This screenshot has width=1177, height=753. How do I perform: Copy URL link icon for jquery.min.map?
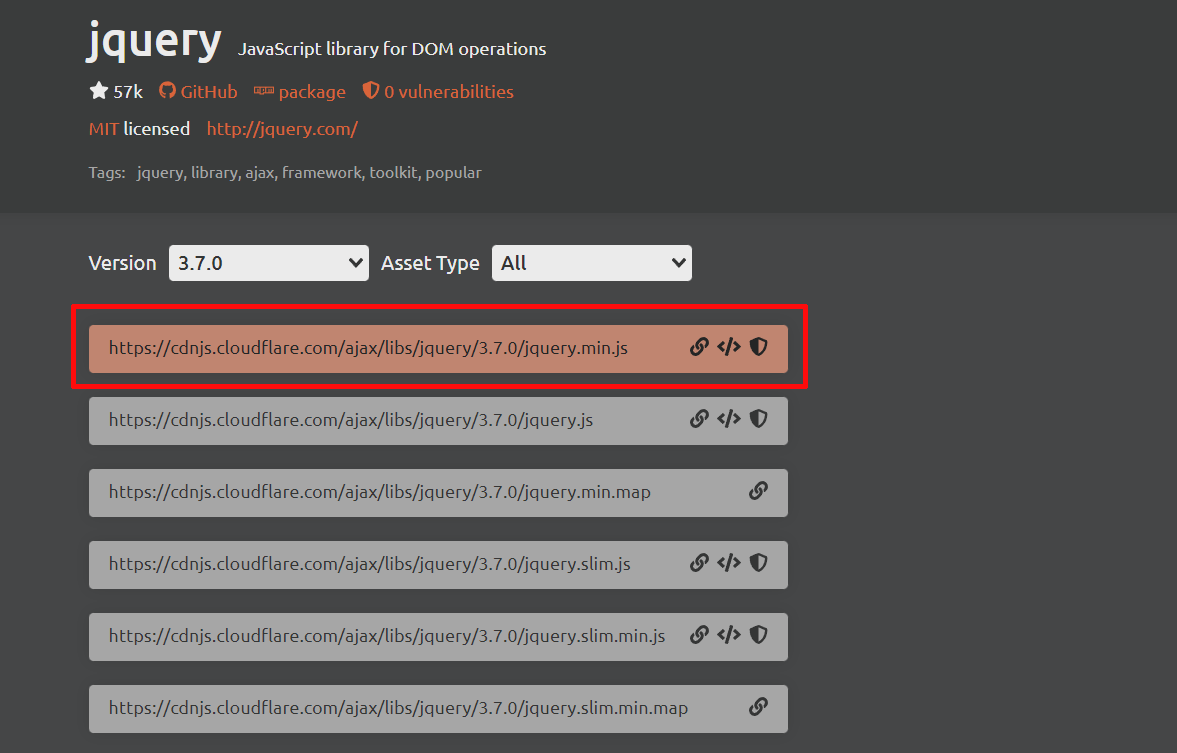(758, 491)
